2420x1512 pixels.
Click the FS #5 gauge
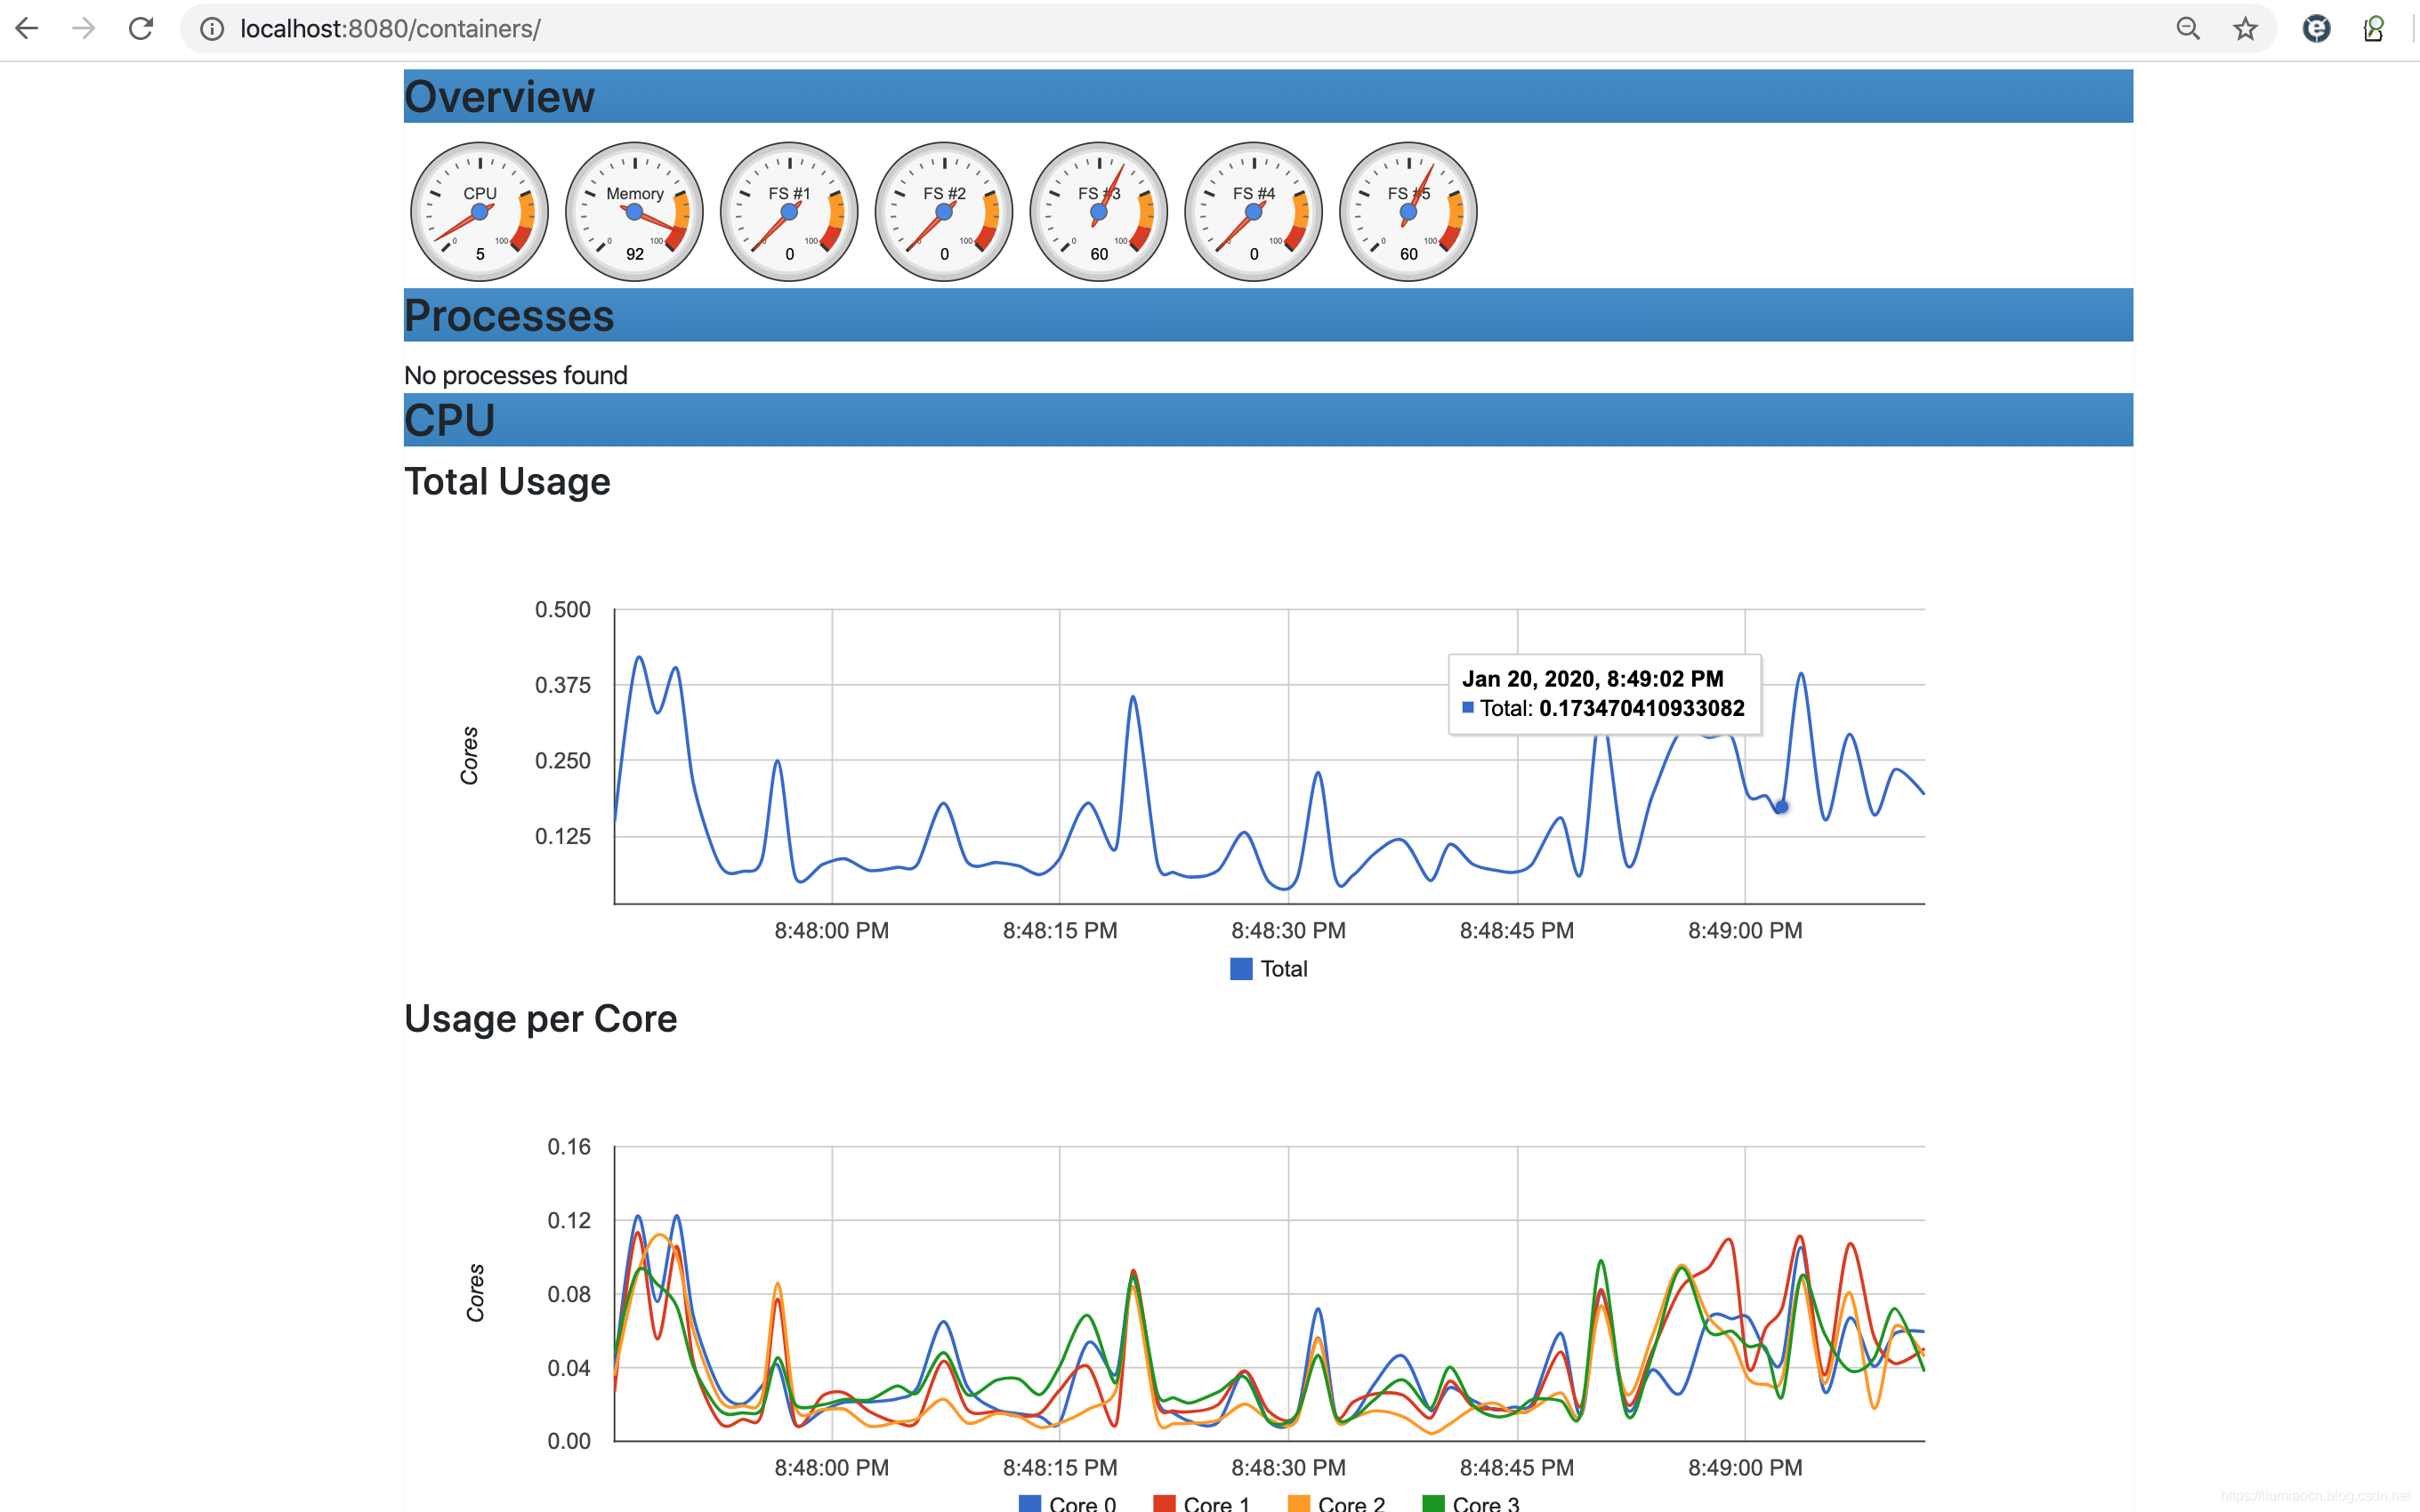tap(1409, 211)
